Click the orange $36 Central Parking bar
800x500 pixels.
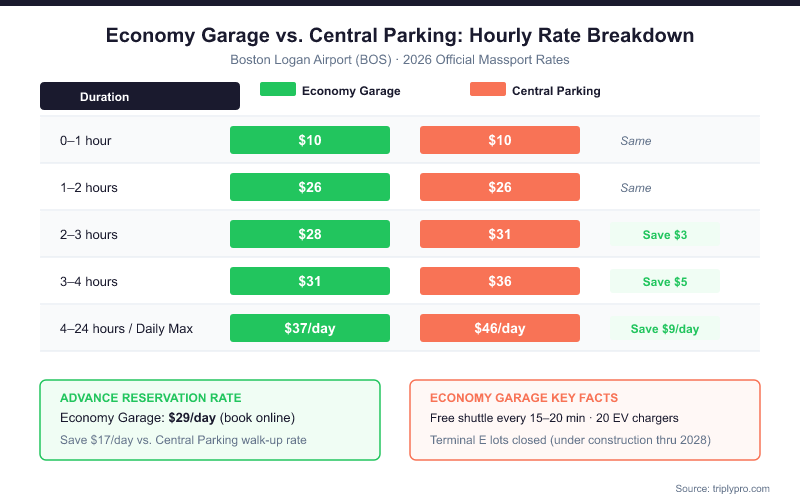pos(500,281)
